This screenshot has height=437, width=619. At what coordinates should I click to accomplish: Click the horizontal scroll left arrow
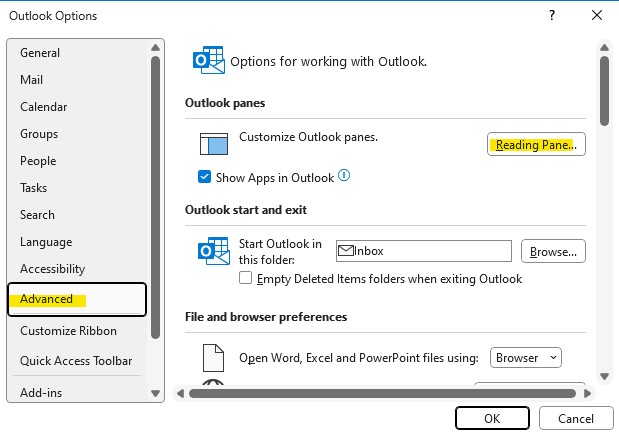[x=180, y=394]
